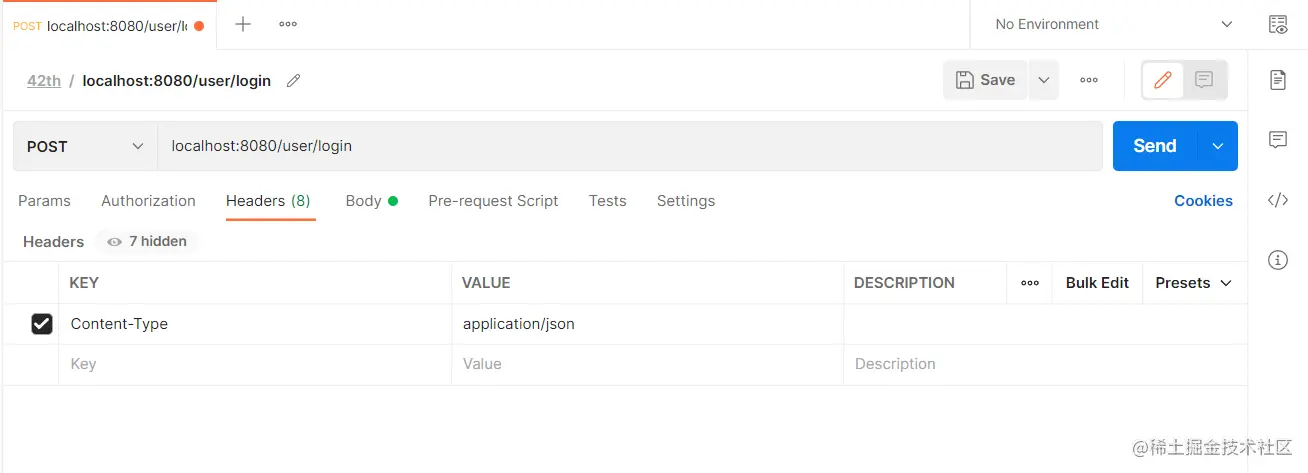Select the edit mode pencil icon
The width and height of the screenshot is (1308, 473).
click(x=1162, y=80)
